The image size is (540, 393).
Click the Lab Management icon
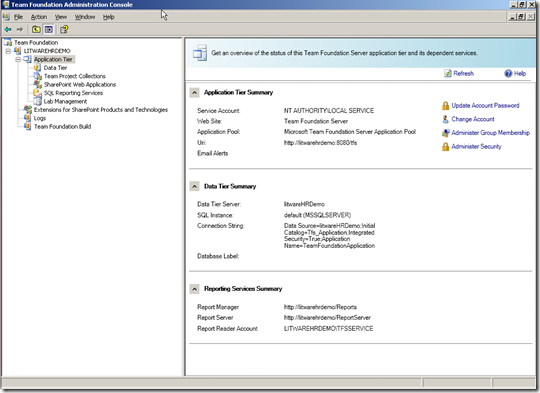pos(37,101)
